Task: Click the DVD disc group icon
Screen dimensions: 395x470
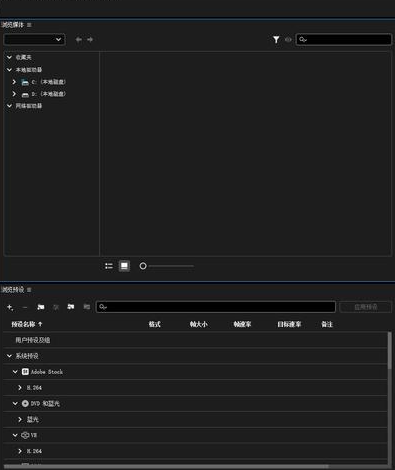Action: (25, 403)
